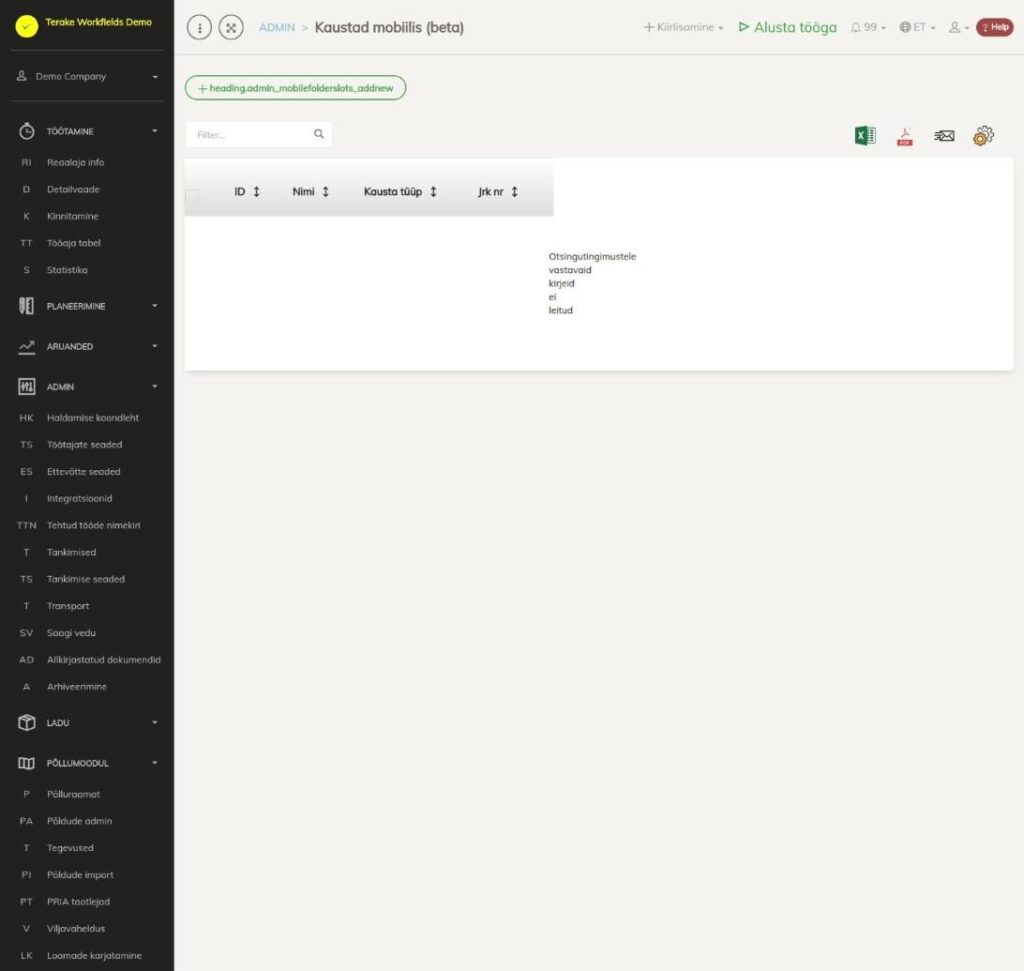The height and width of the screenshot is (971, 1024).
Task: Click the Põllumoodul map icon
Action: click(26, 763)
